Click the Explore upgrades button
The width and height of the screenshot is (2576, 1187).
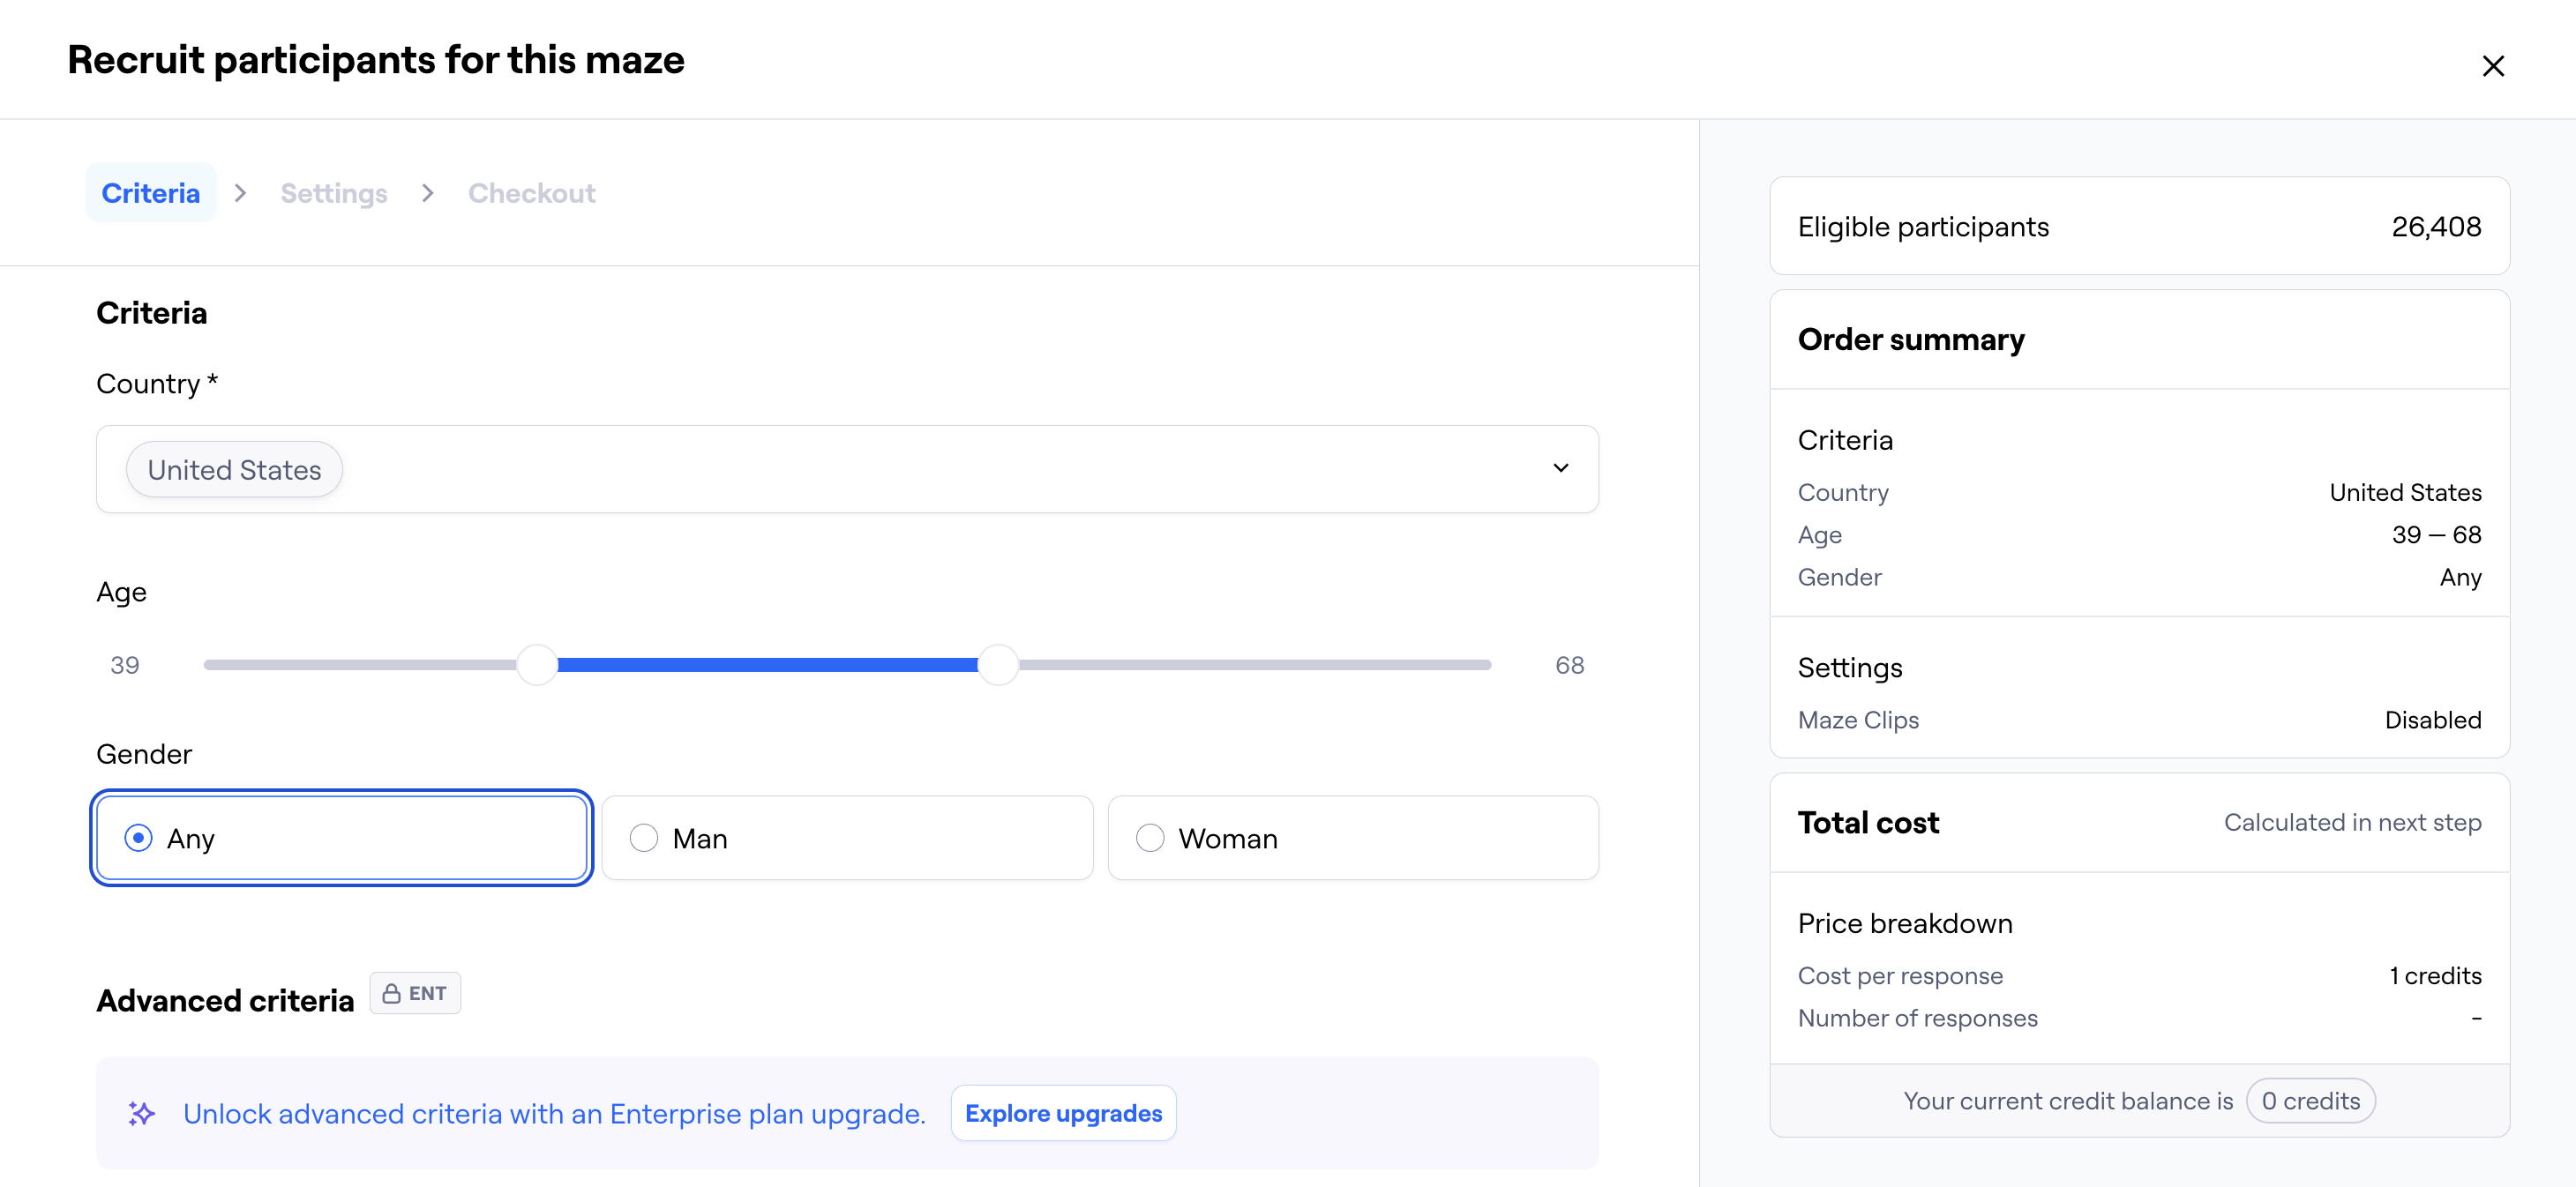tap(1063, 1113)
